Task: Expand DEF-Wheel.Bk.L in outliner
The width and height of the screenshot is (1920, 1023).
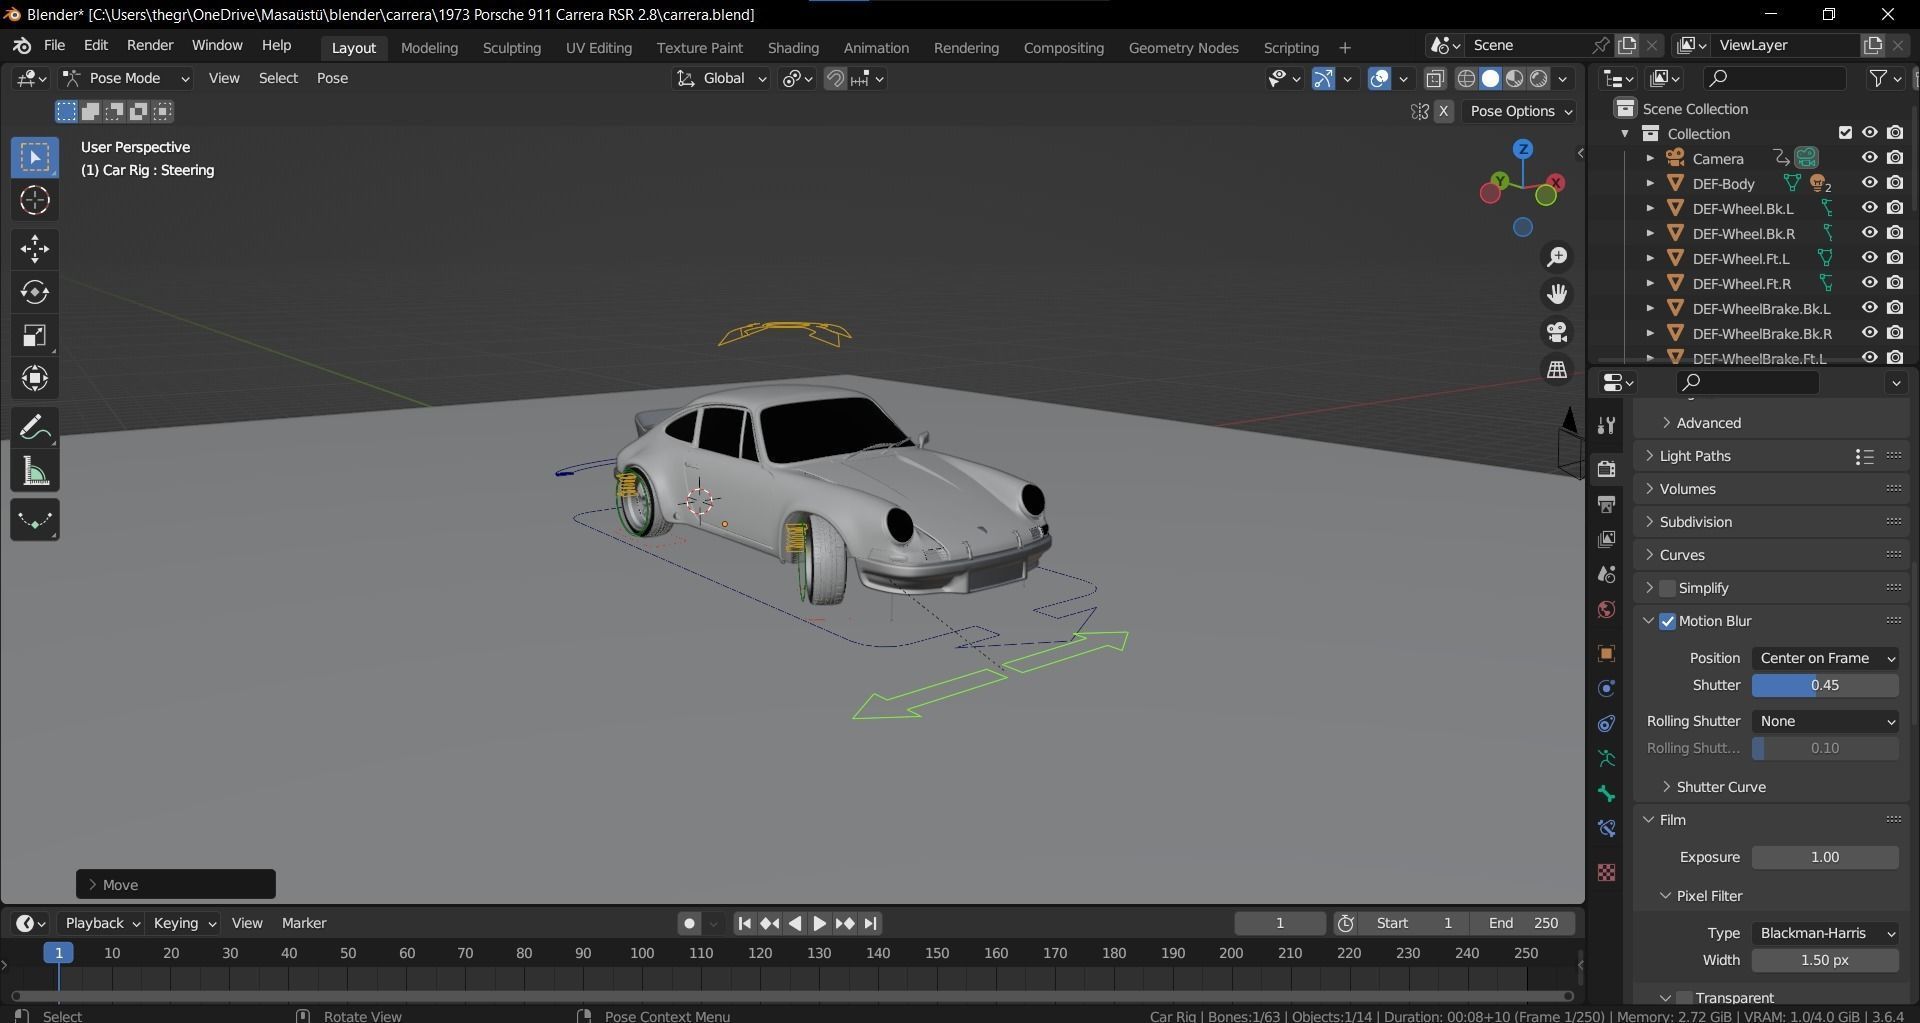Action: click(x=1650, y=208)
